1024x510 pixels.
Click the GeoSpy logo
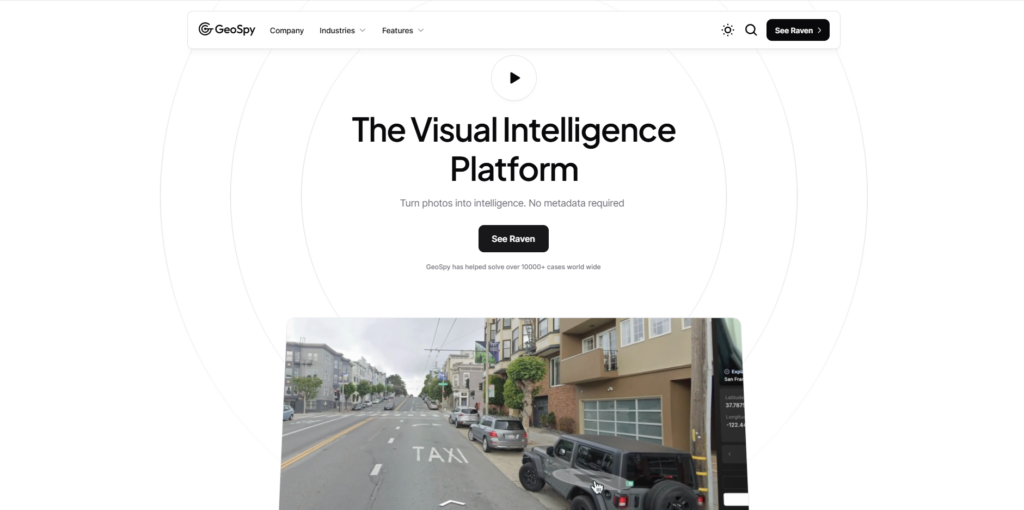[227, 29]
